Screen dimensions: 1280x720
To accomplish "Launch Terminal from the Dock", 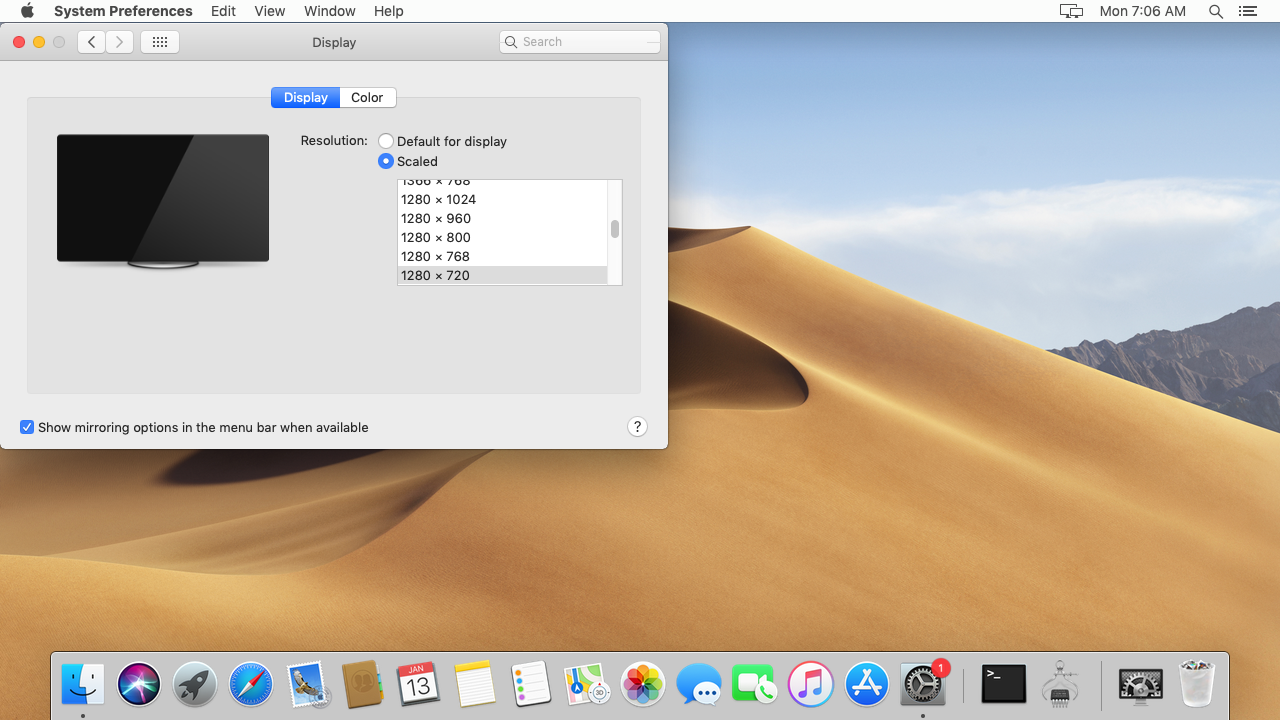I will tap(1003, 685).
